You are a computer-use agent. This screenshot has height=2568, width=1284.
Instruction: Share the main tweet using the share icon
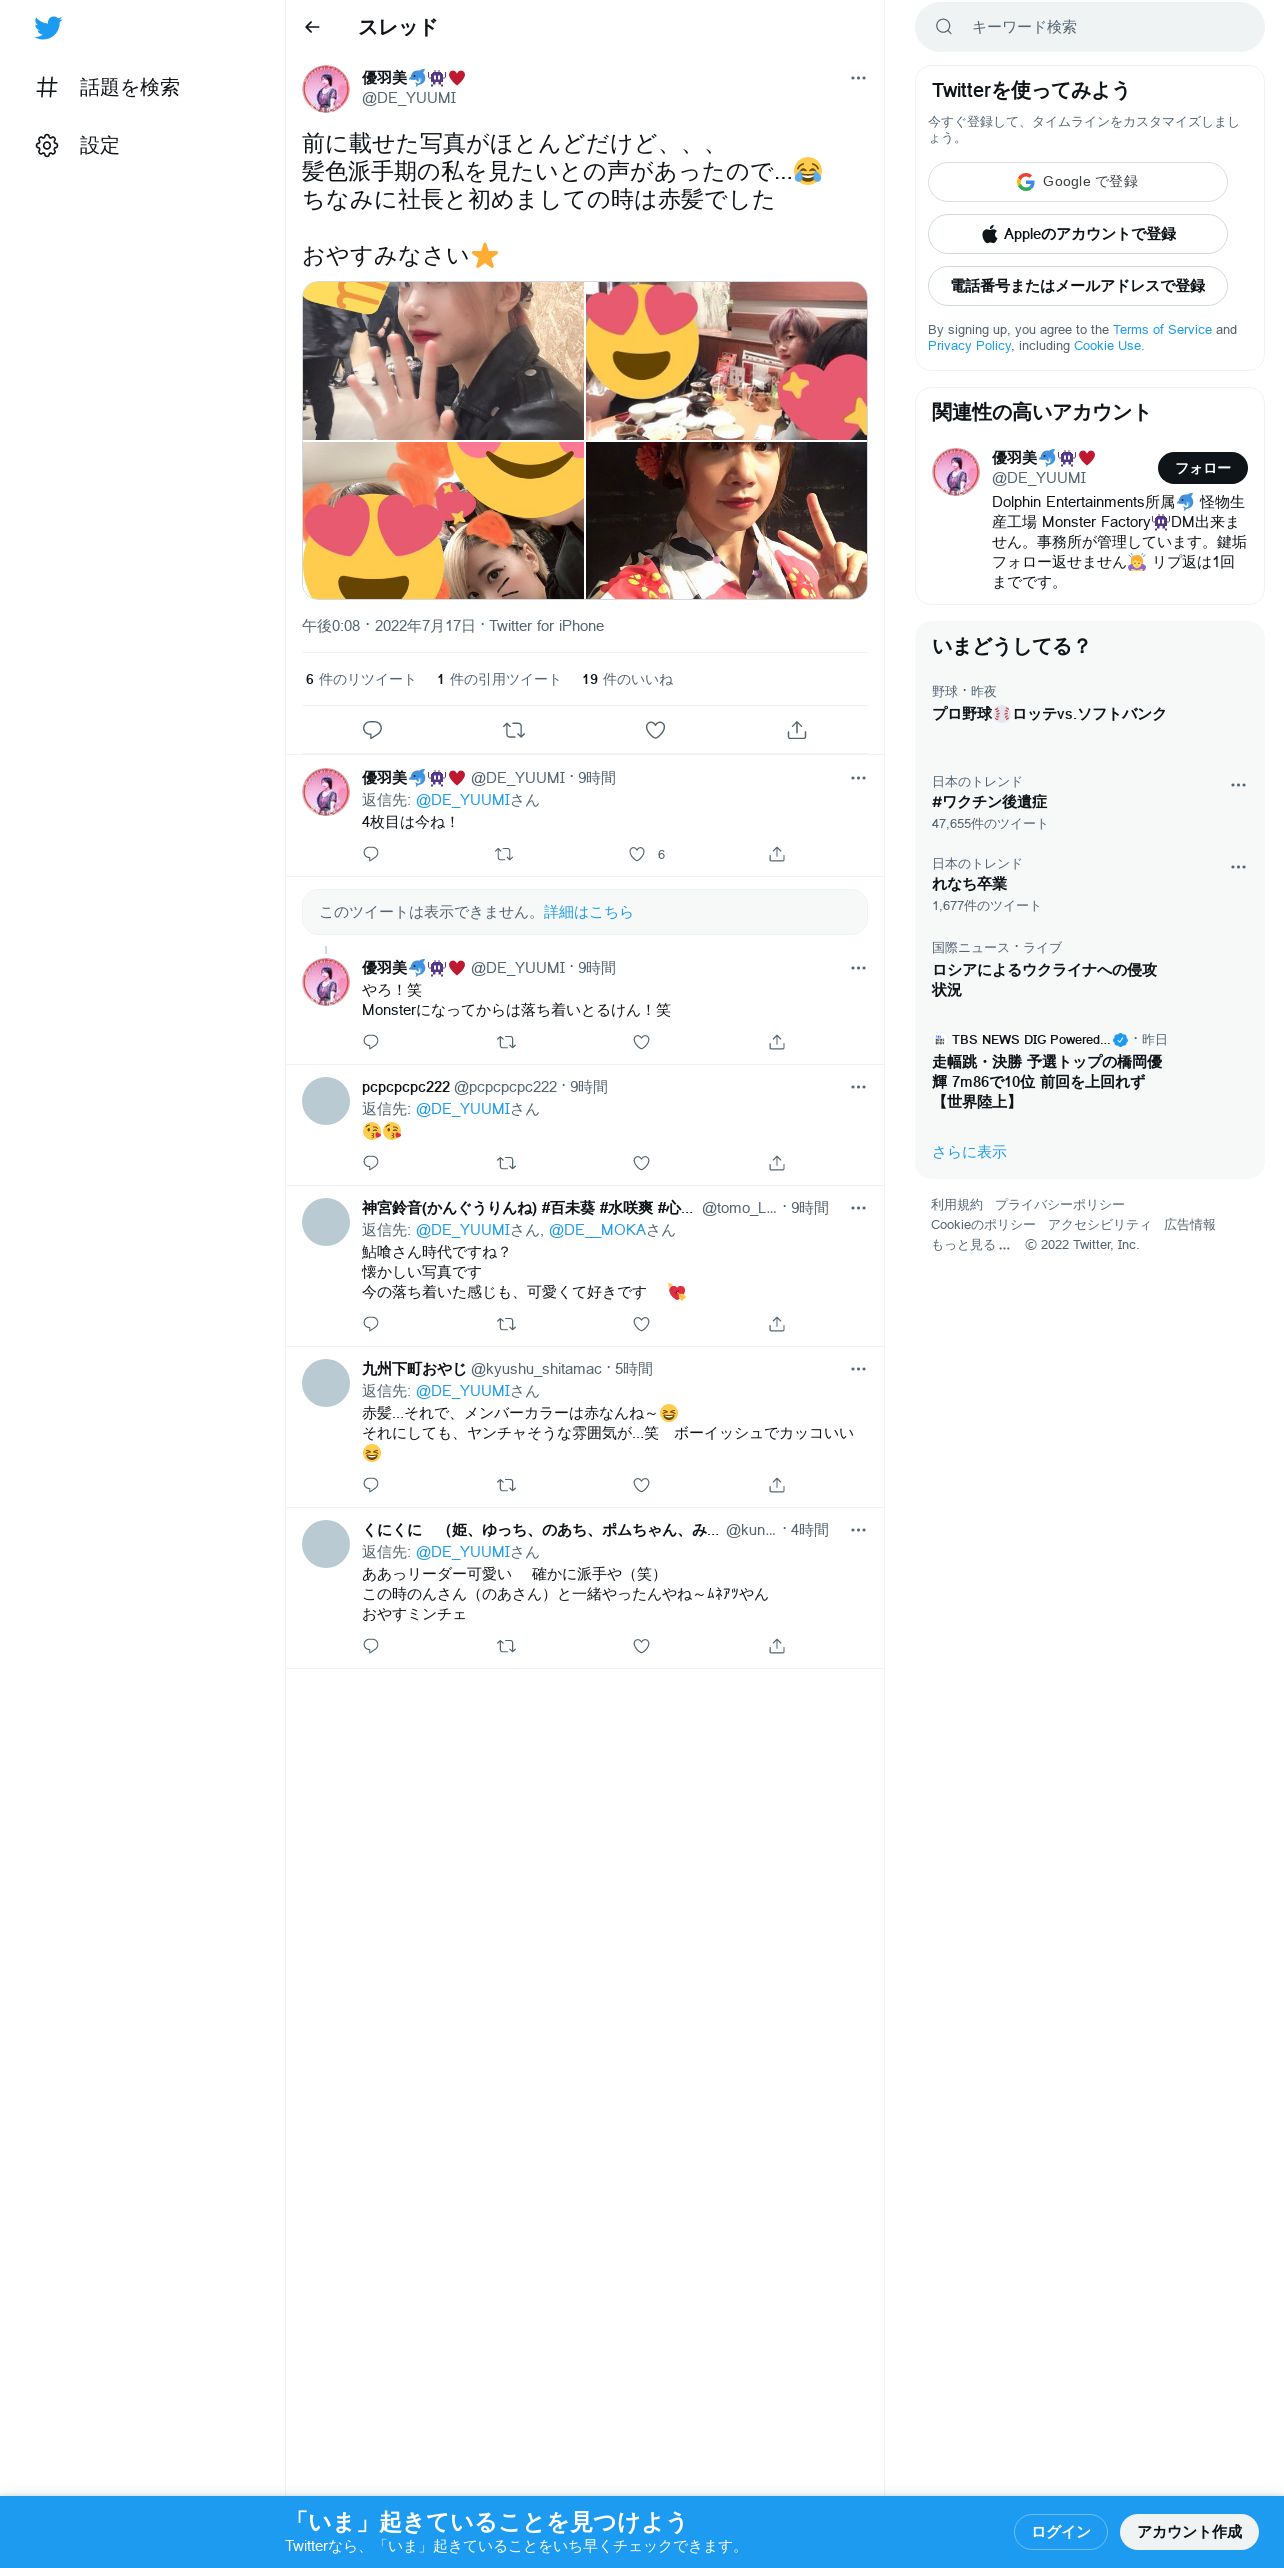pos(796,730)
